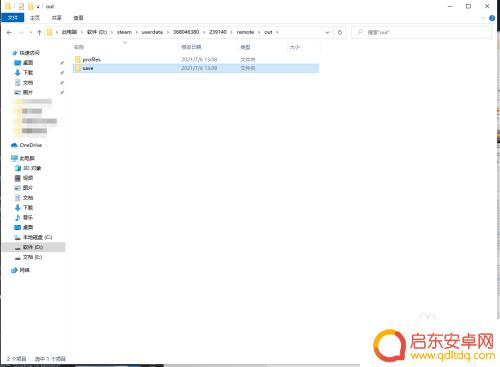
Task: Minimize the out Explorer window
Action: [450, 6]
